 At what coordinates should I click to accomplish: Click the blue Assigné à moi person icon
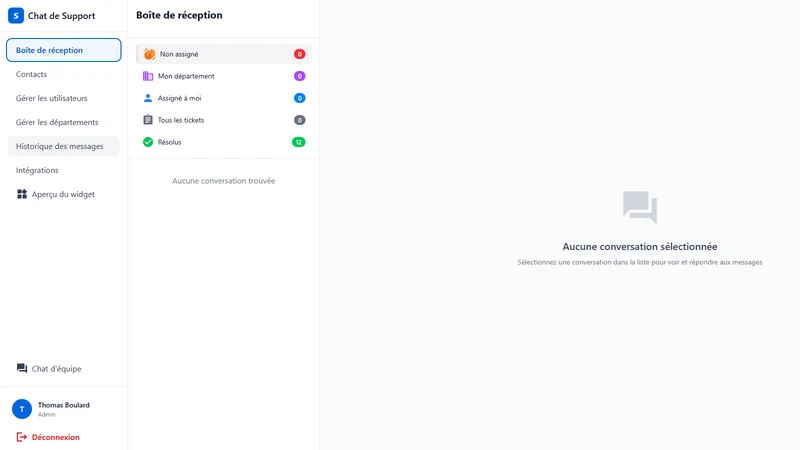click(x=148, y=98)
